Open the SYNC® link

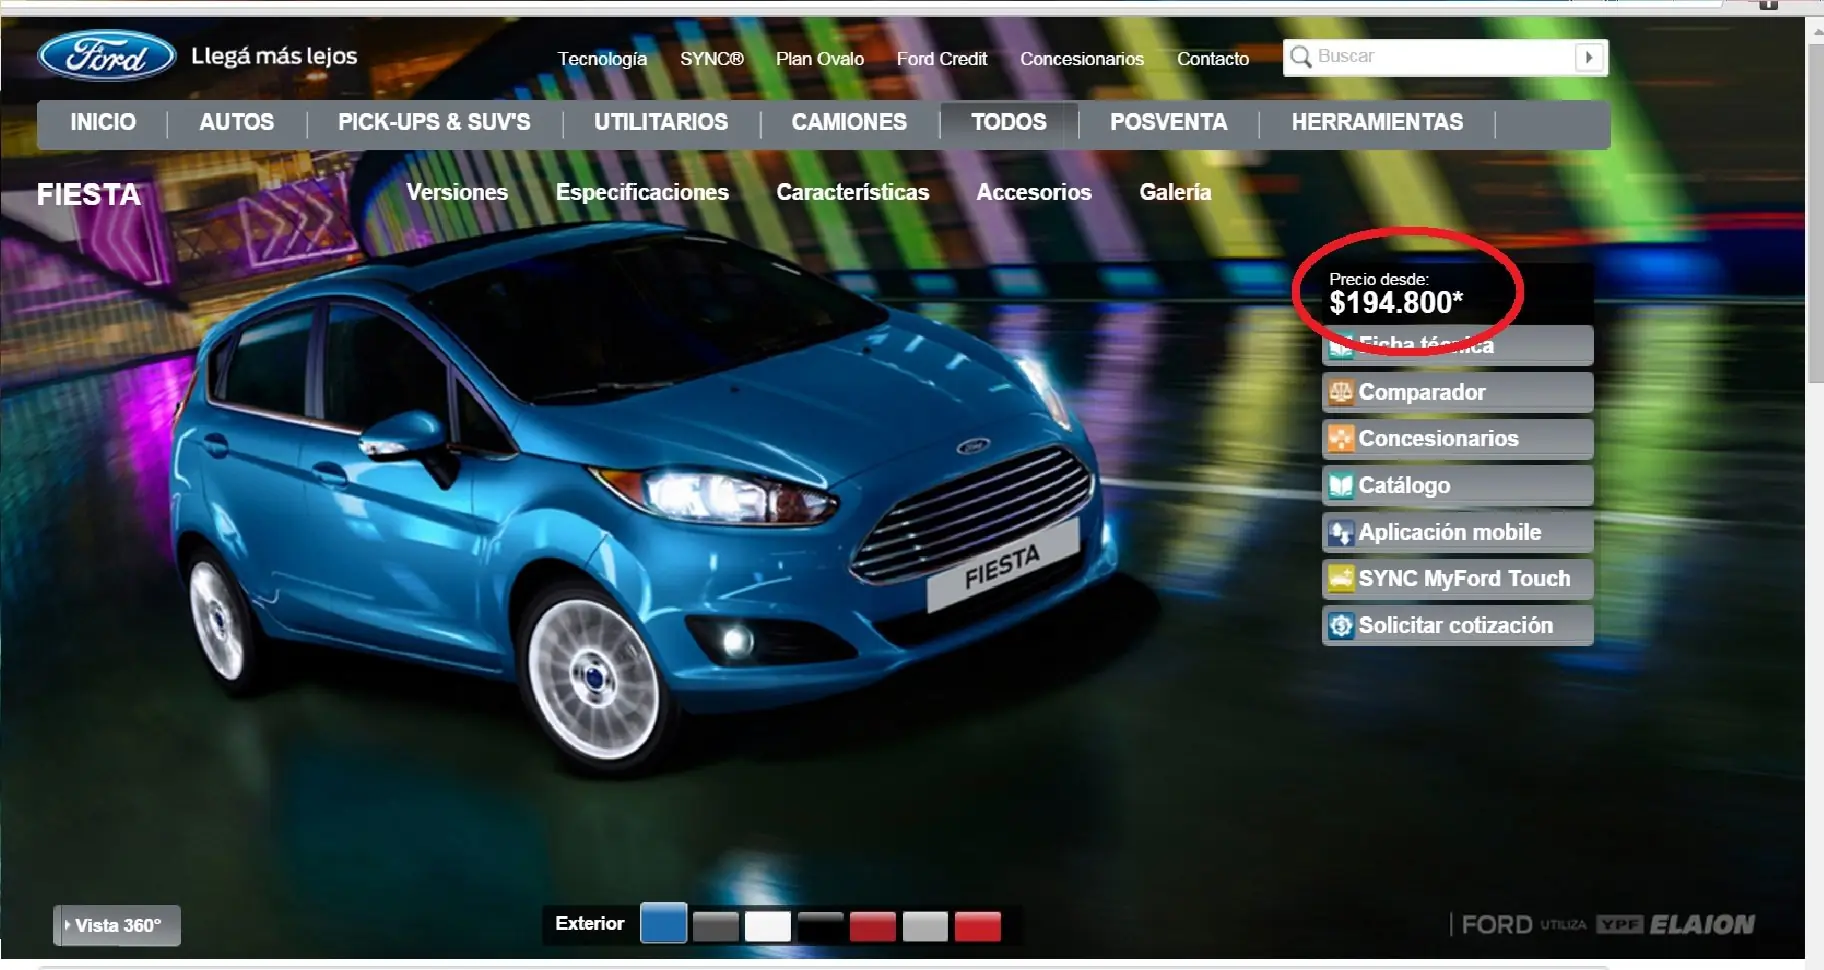[712, 59]
